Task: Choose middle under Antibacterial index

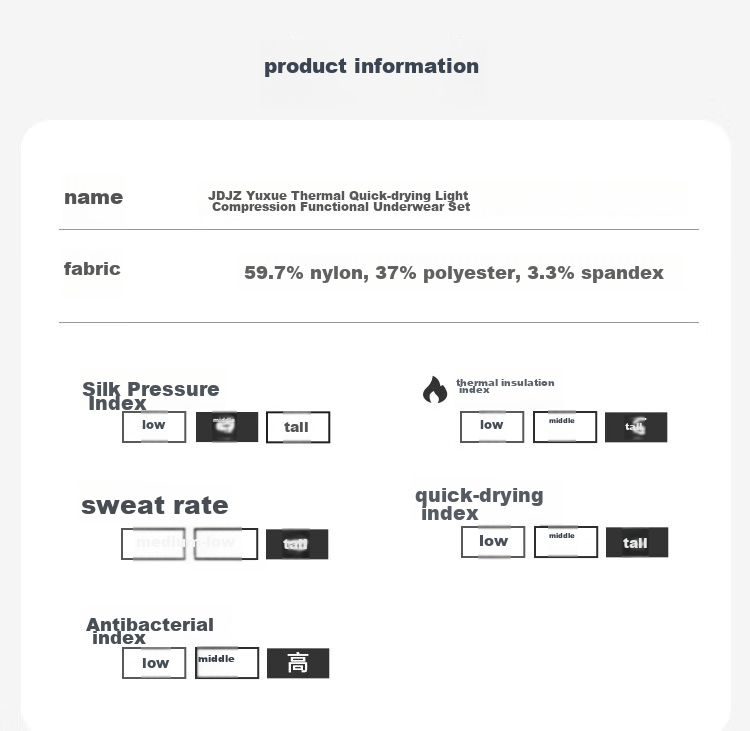Action: [227, 663]
